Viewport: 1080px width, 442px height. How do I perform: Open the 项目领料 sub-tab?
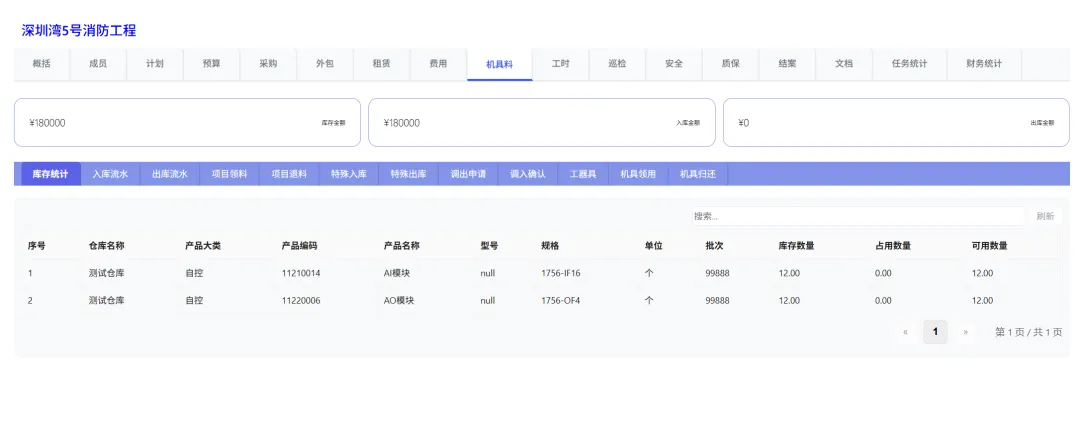pos(229,174)
